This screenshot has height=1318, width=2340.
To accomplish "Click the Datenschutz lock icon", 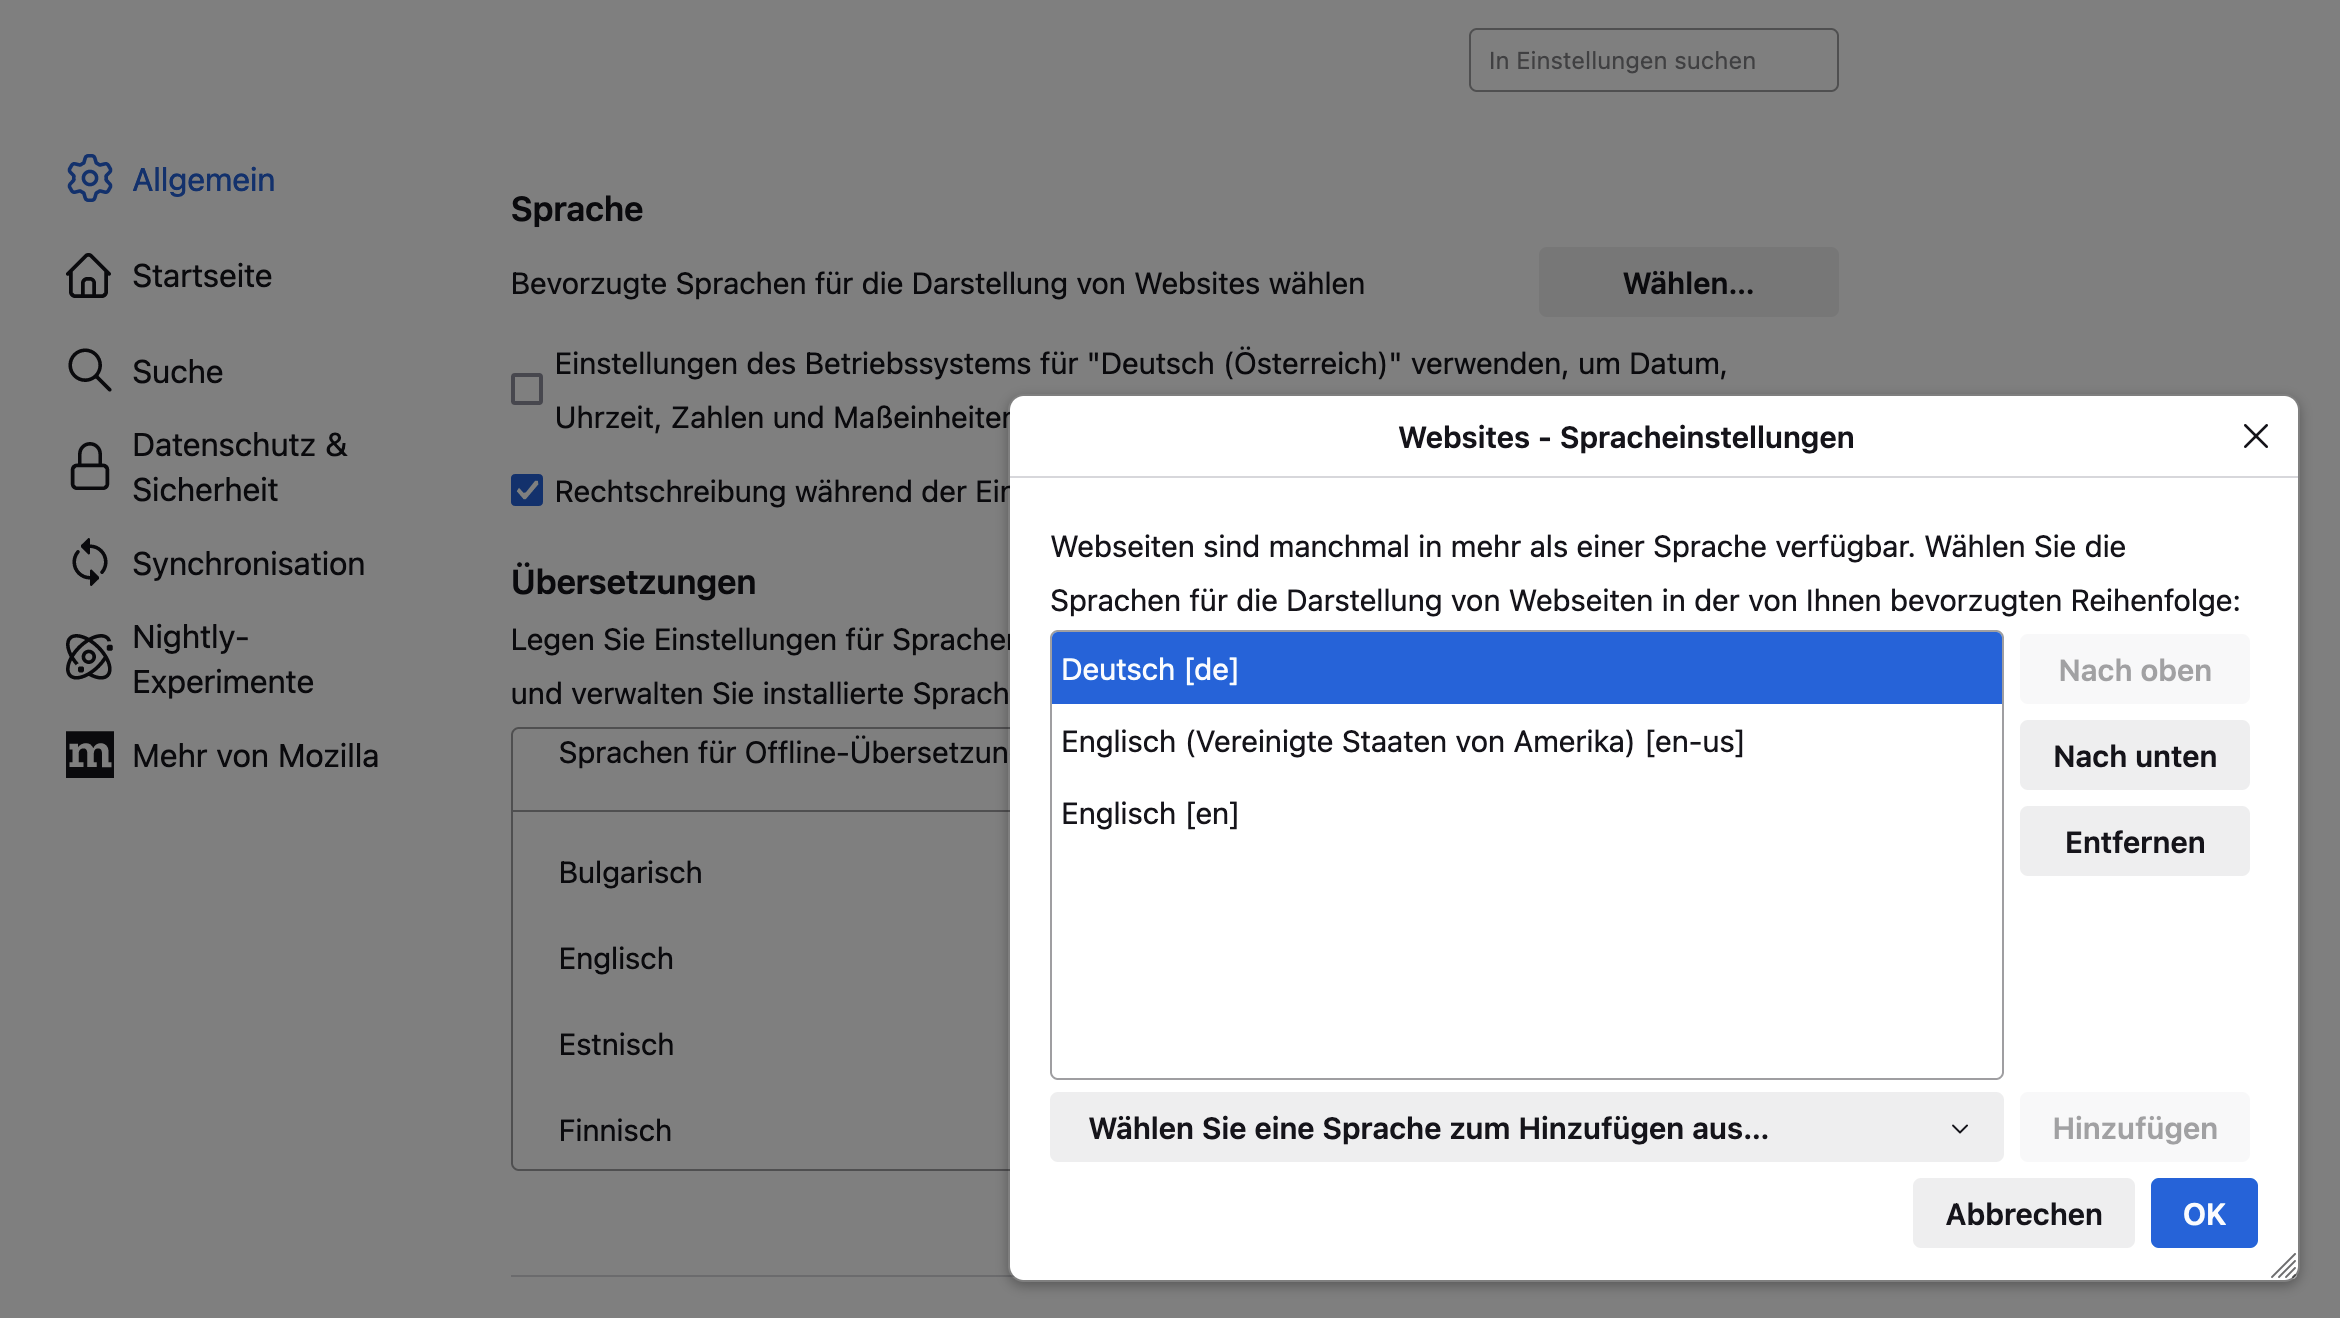I will click(x=89, y=467).
